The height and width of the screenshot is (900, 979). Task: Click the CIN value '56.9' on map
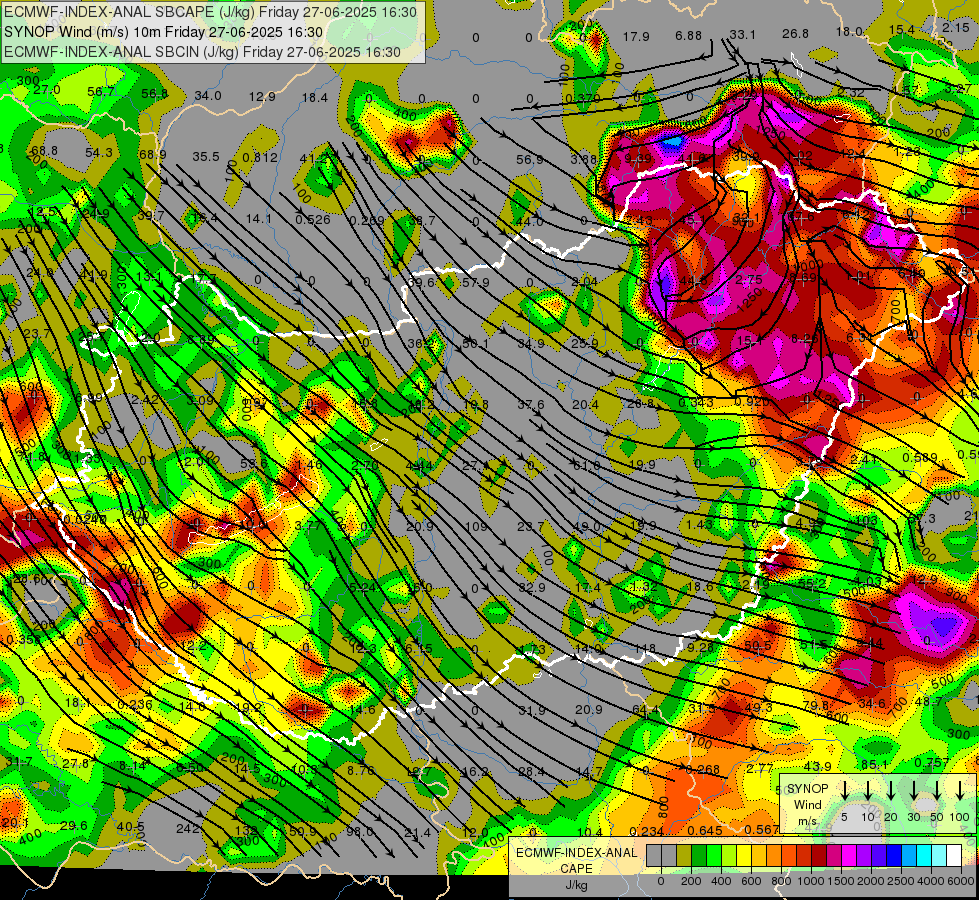[529, 160]
